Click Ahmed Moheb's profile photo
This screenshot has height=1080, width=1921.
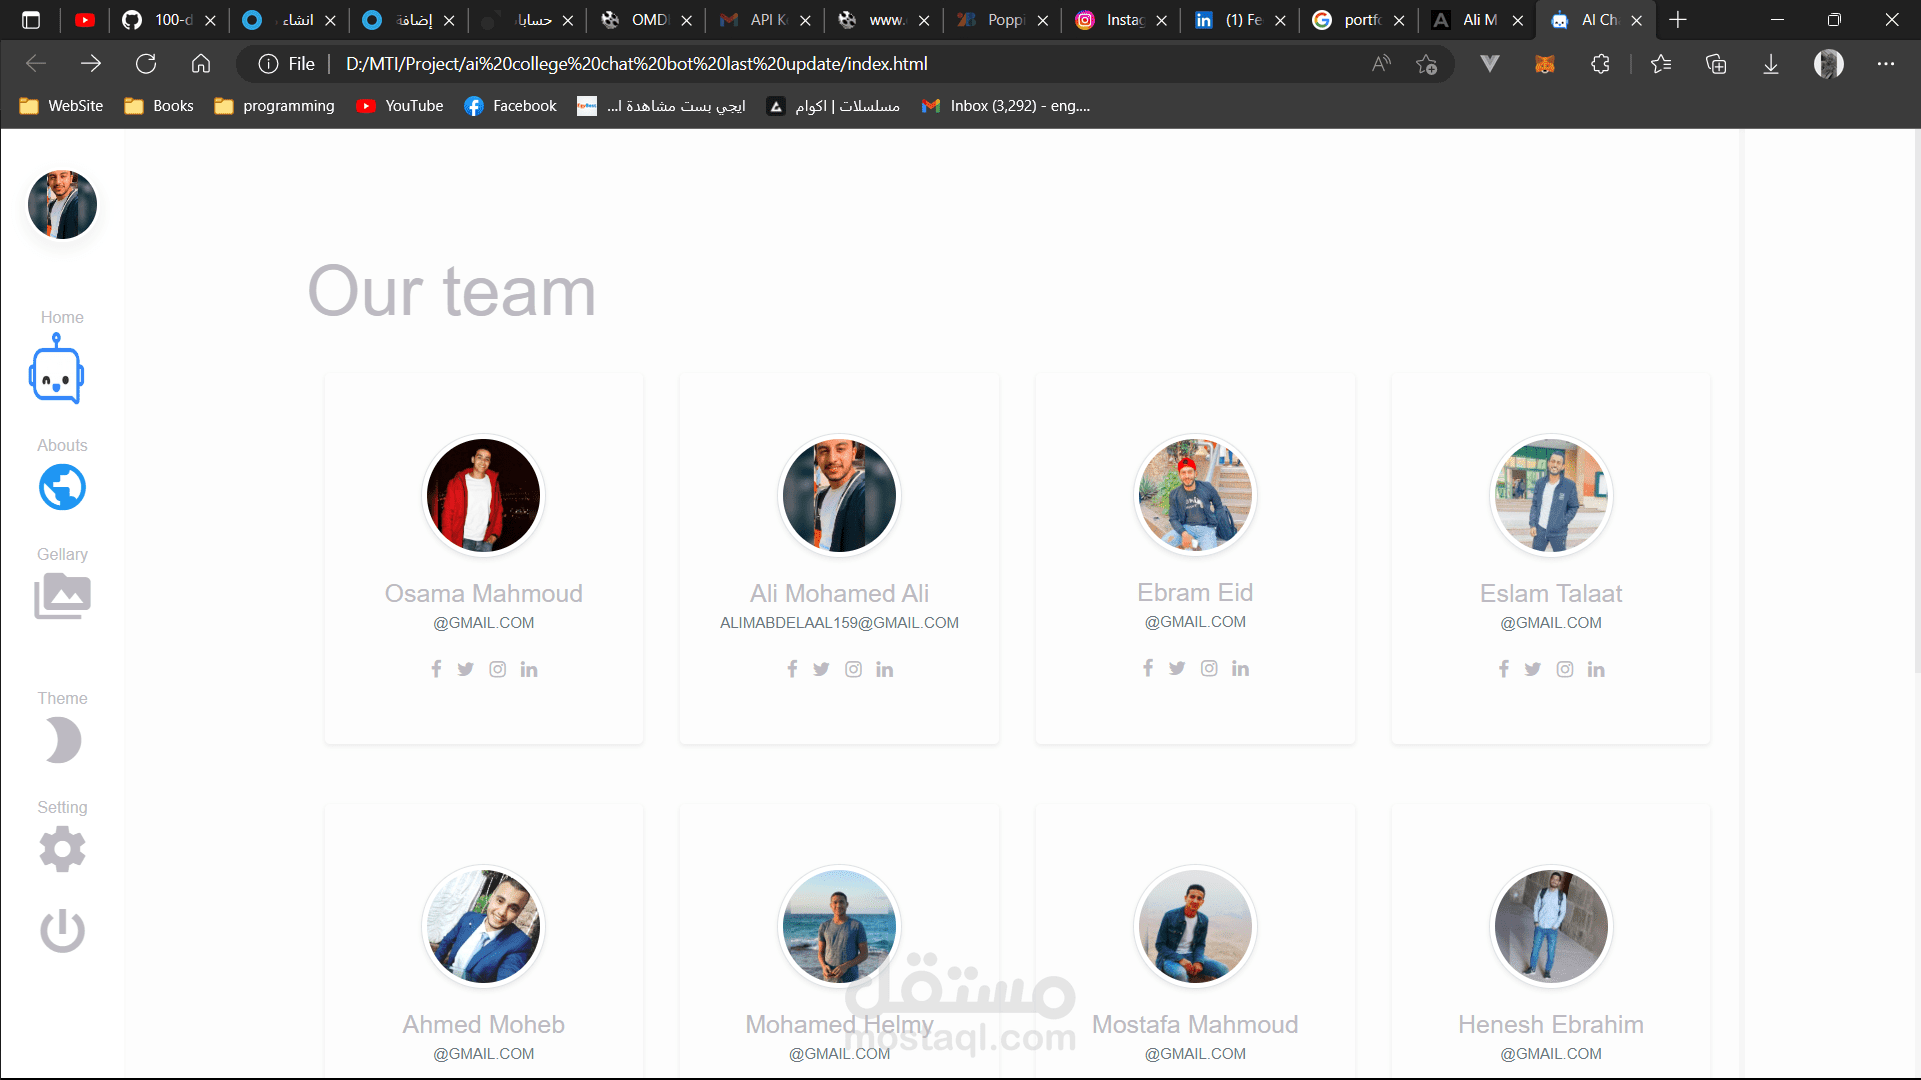coord(484,926)
